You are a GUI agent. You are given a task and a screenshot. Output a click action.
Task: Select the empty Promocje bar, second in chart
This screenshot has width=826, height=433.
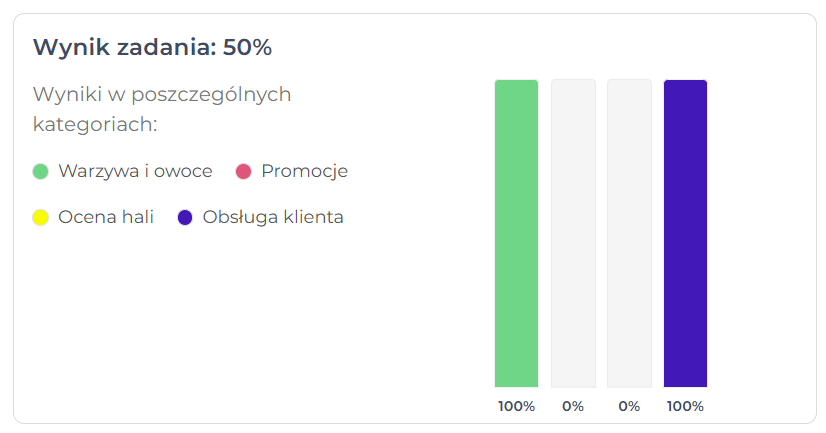coord(573,233)
